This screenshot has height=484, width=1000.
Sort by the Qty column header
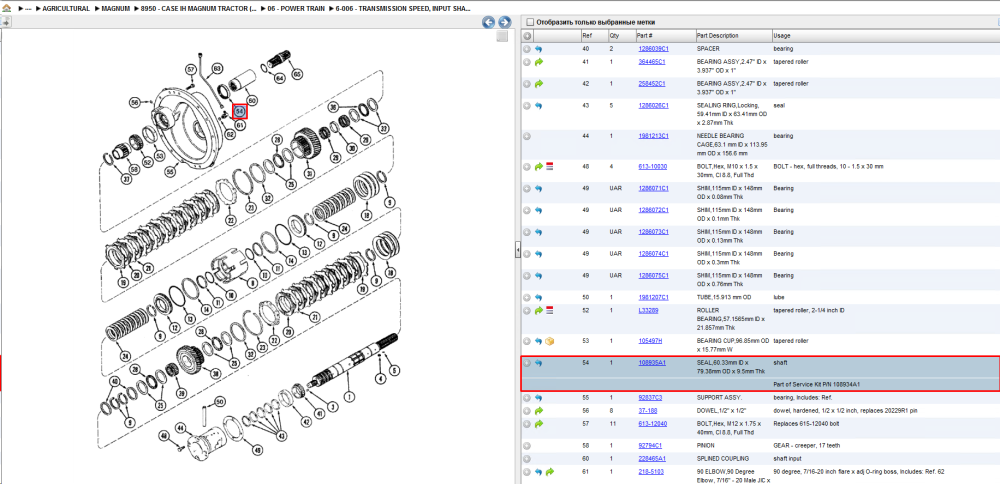point(614,36)
